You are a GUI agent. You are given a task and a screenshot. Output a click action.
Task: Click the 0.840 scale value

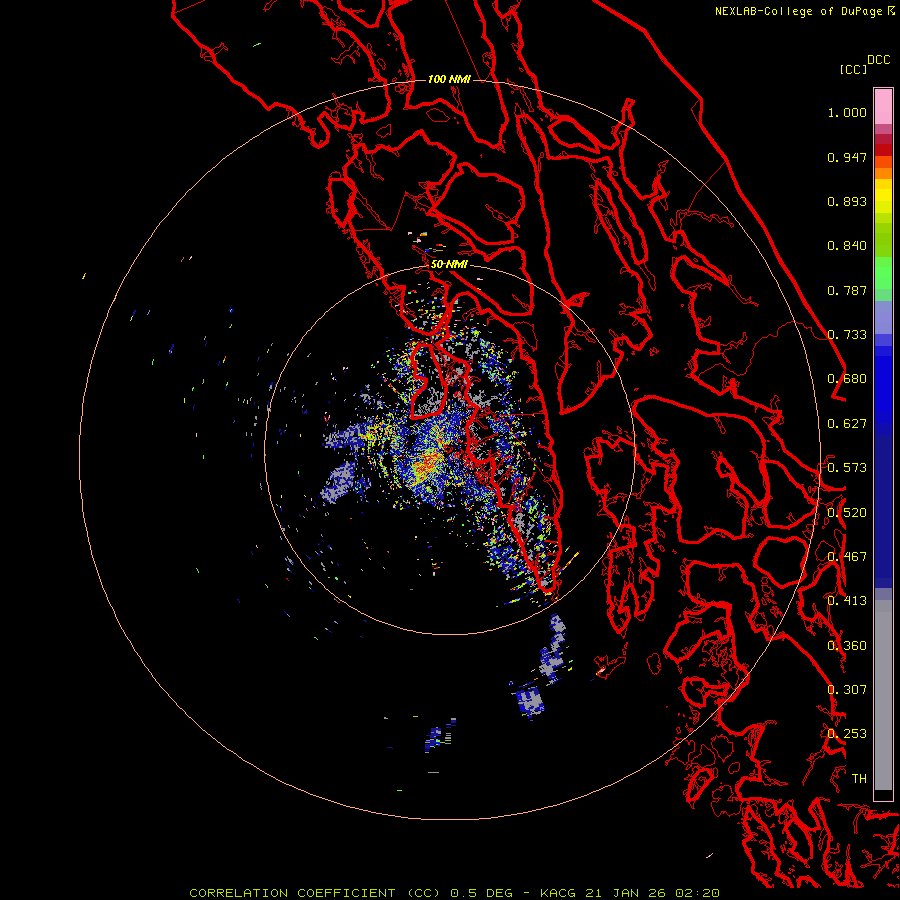847,246
